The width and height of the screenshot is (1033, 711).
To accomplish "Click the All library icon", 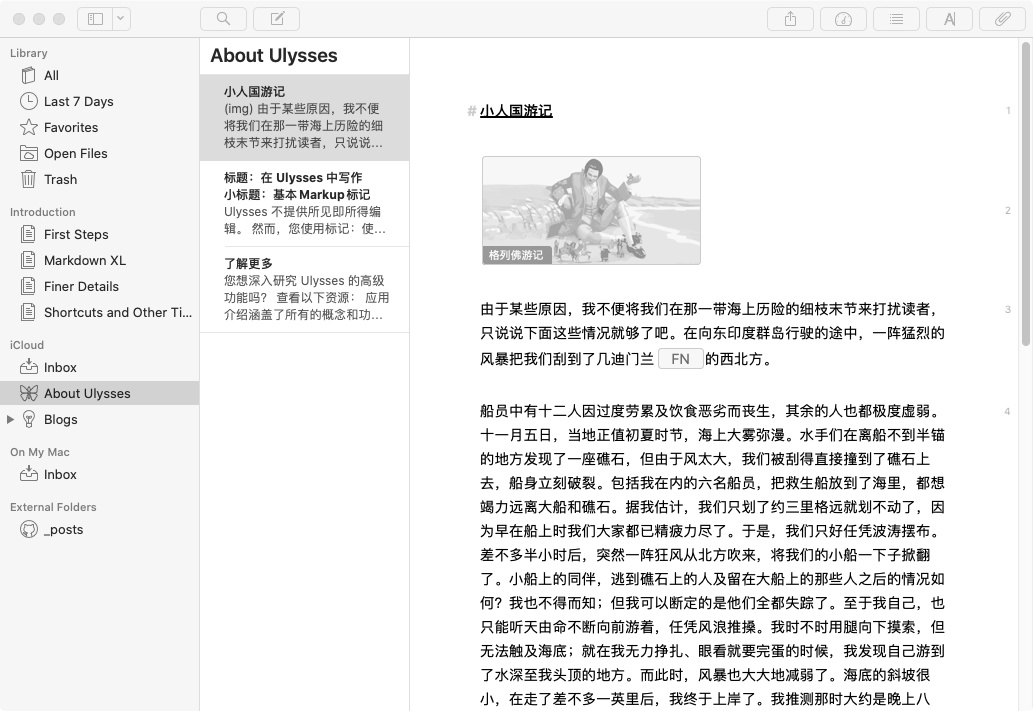I will coord(28,76).
